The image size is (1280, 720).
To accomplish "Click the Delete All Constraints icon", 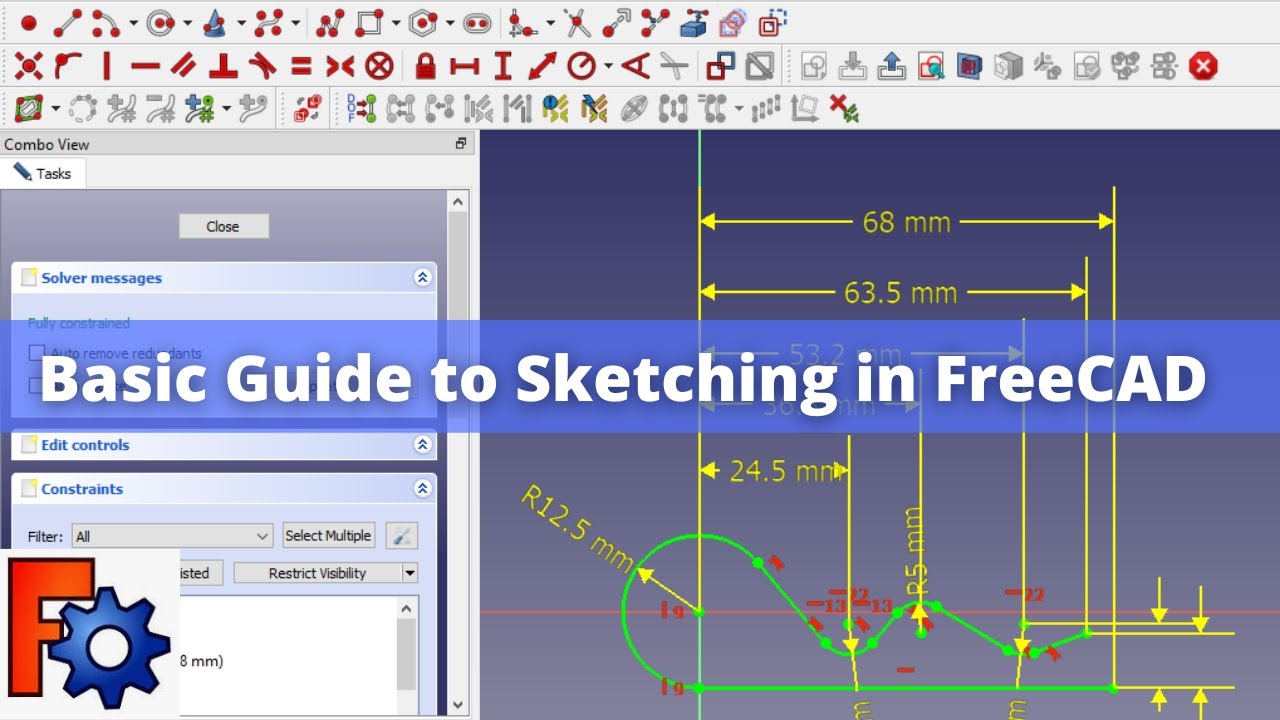I will click(x=845, y=108).
